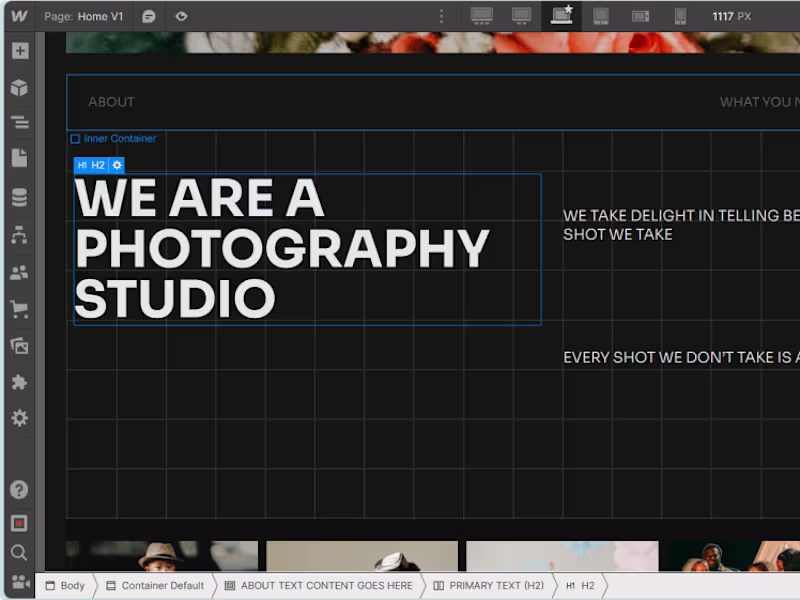Switch to tablet breakpoint view
Image resolution: width=800 pixels, height=600 pixels.
point(601,16)
